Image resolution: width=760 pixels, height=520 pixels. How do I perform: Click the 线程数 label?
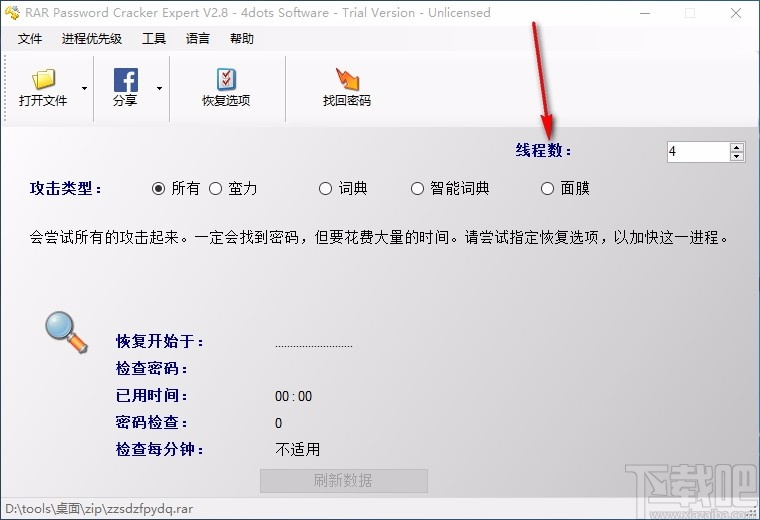pyautogui.click(x=543, y=151)
